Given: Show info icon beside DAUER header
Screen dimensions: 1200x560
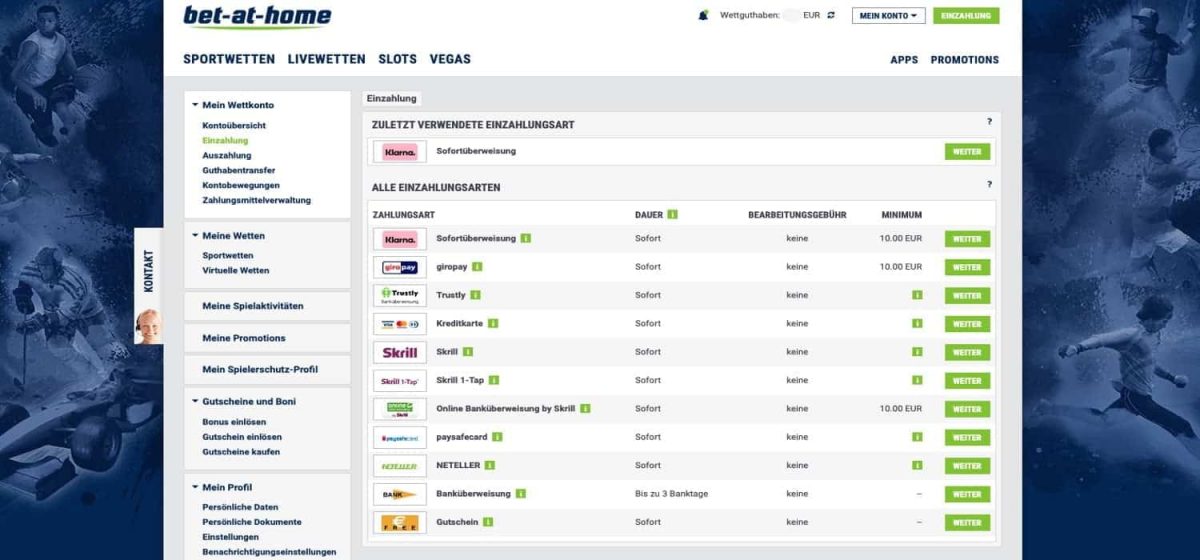Looking at the screenshot, I should pos(672,214).
